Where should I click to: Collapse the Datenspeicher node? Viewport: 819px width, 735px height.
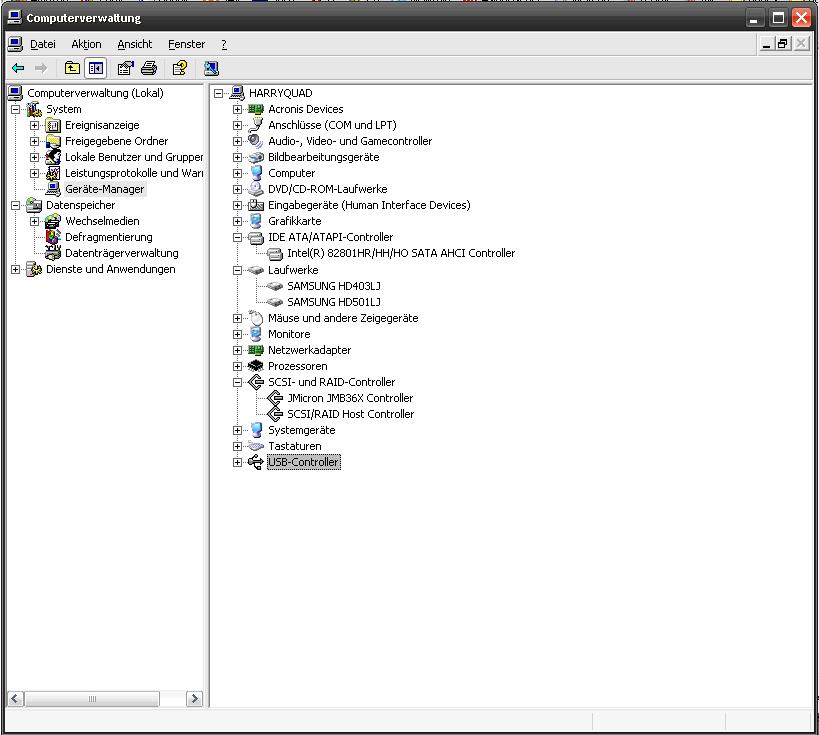15,205
